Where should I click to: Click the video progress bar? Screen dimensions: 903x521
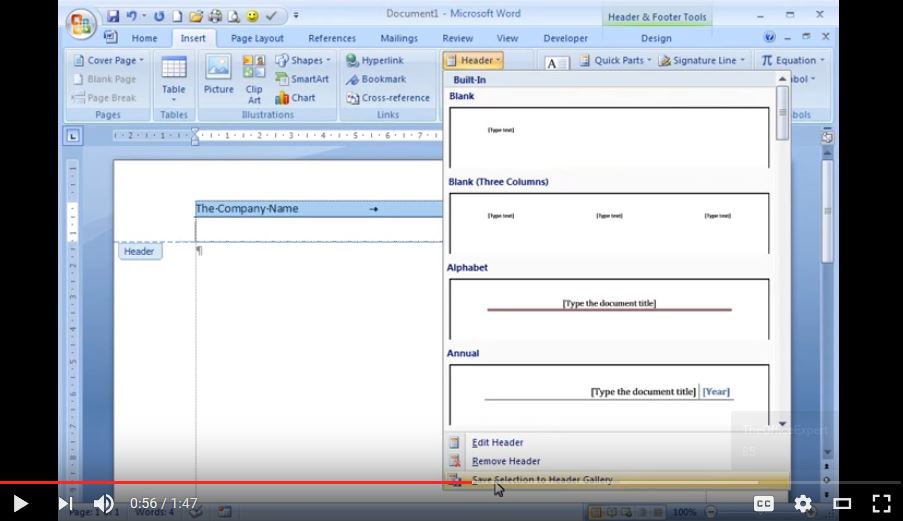452,482
